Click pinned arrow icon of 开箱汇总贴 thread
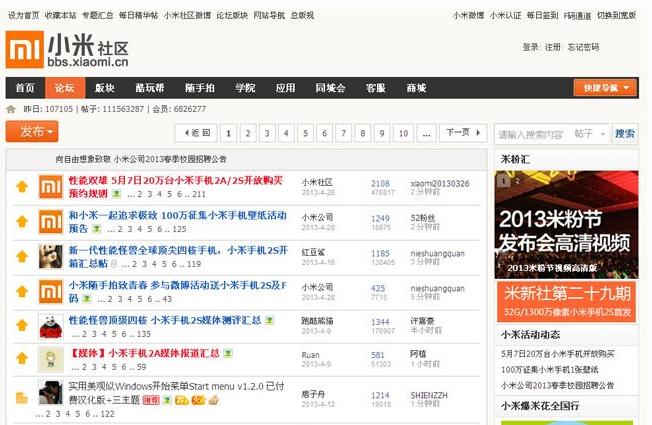Image resolution: width=652 pixels, height=425 pixels. pyautogui.click(x=22, y=257)
